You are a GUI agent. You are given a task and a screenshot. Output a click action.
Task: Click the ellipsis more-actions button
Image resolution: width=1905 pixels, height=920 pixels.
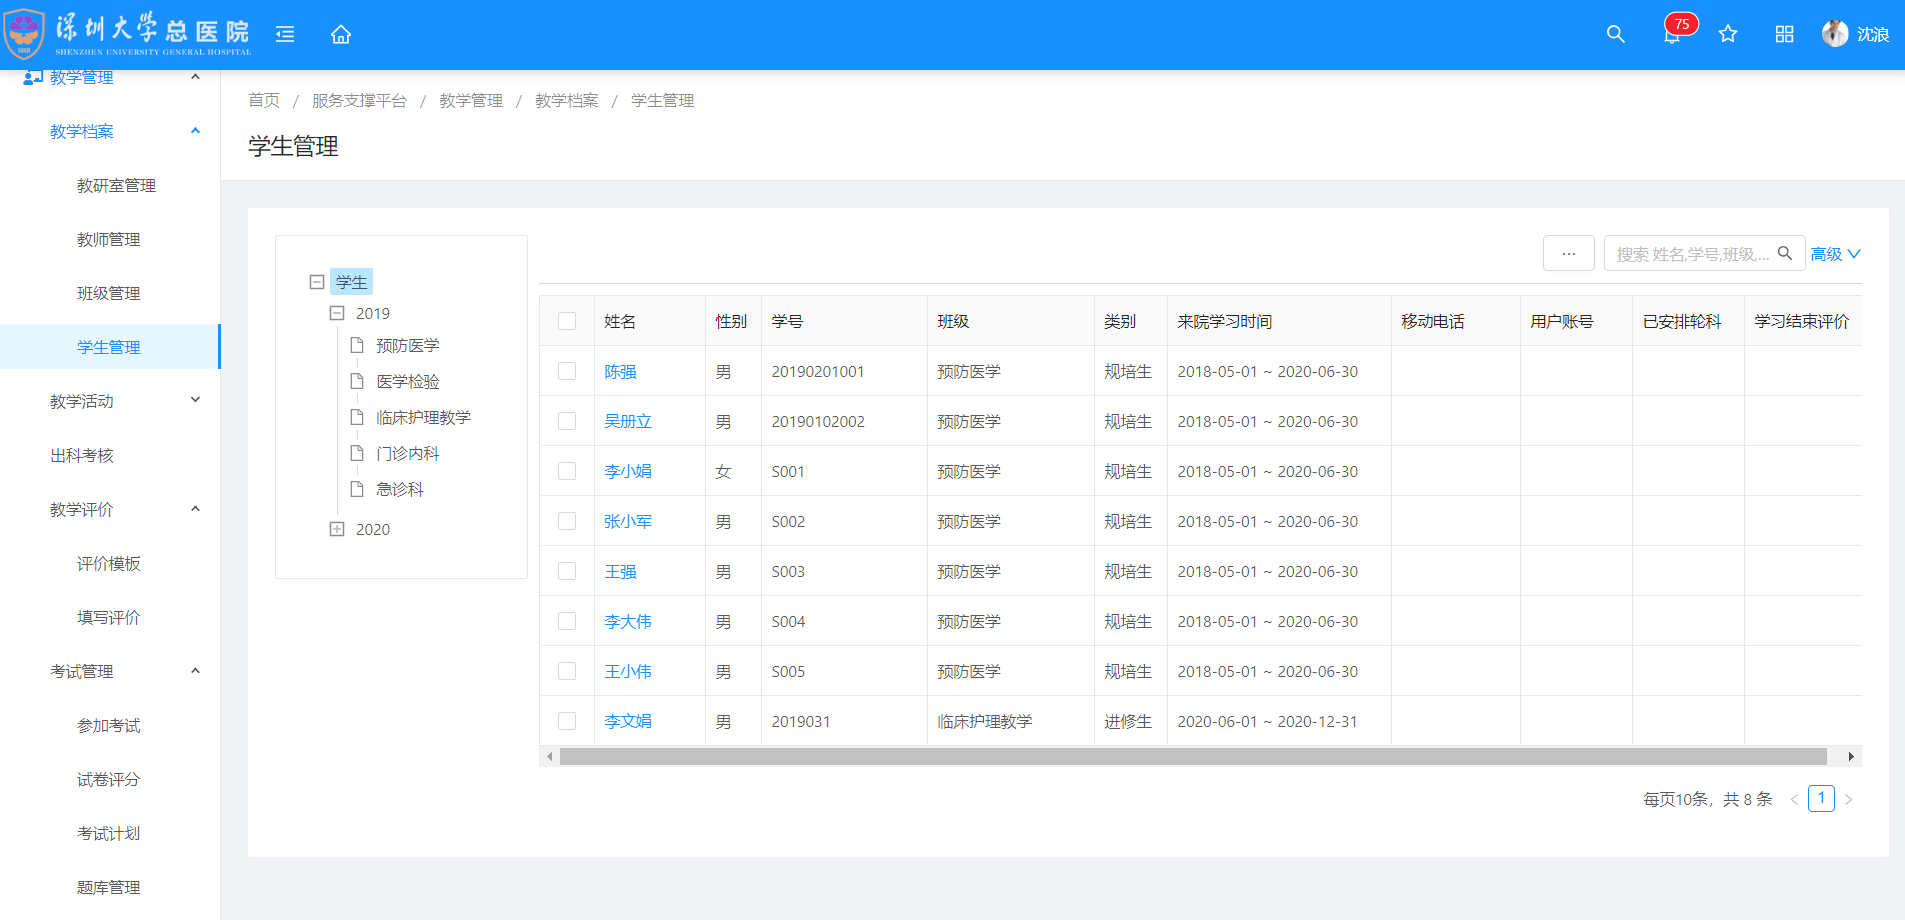[1569, 253]
